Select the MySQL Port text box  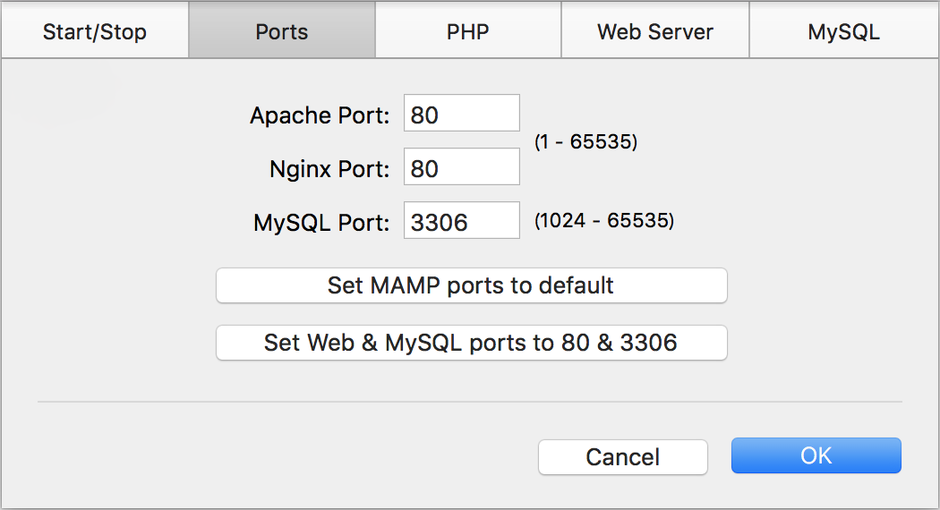[462, 222]
